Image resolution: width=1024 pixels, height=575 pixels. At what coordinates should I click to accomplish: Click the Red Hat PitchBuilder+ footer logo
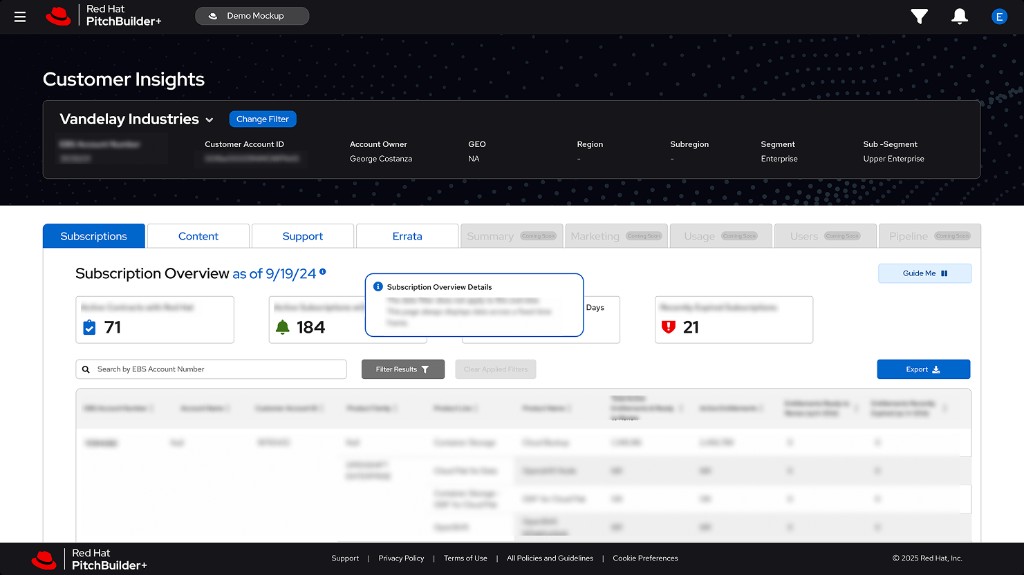click(89, 559)
